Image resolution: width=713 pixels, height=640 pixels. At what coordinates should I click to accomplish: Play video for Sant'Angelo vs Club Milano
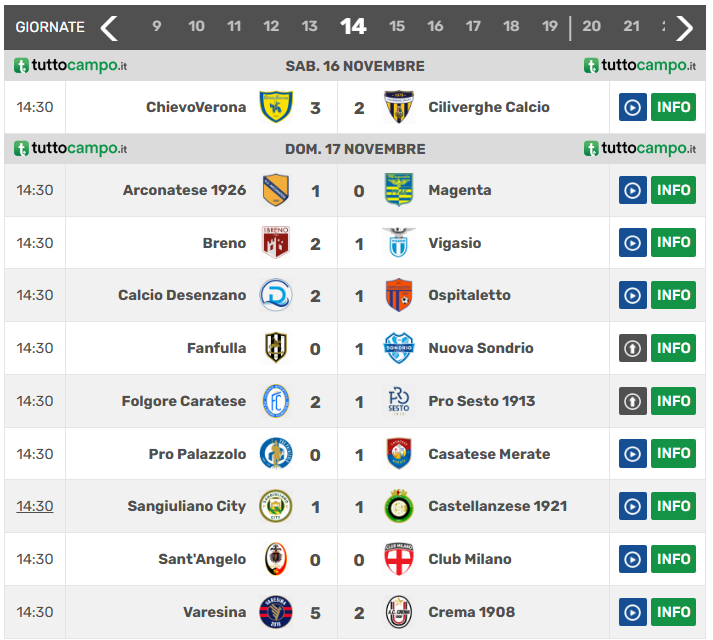pos(632,559)
